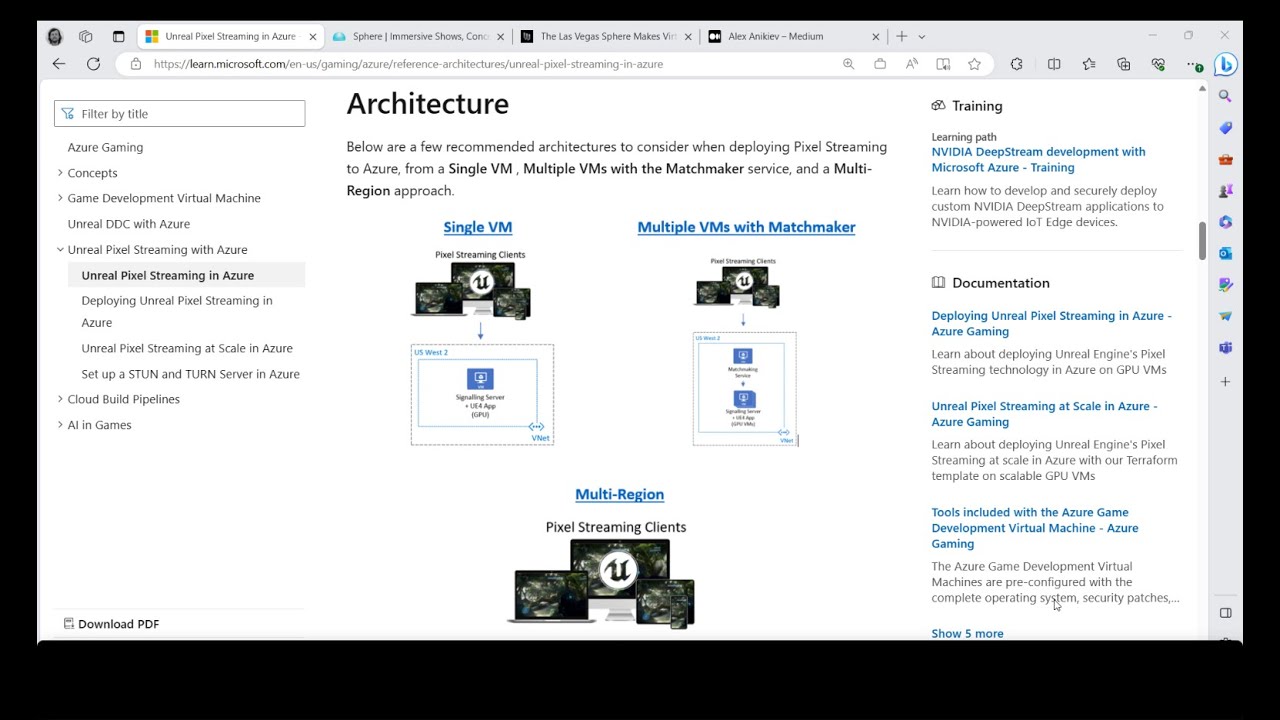Click the address bar URL

pos(408,64)
